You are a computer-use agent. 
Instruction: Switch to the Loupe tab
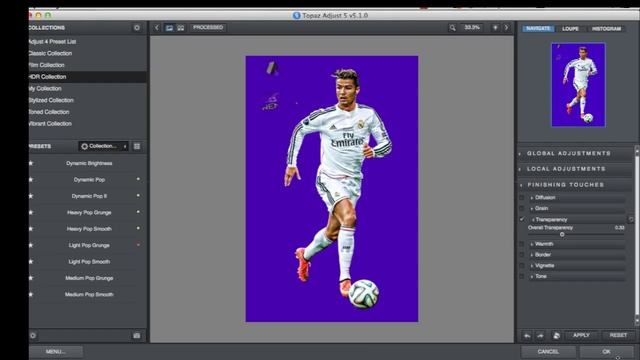[570, 29]
